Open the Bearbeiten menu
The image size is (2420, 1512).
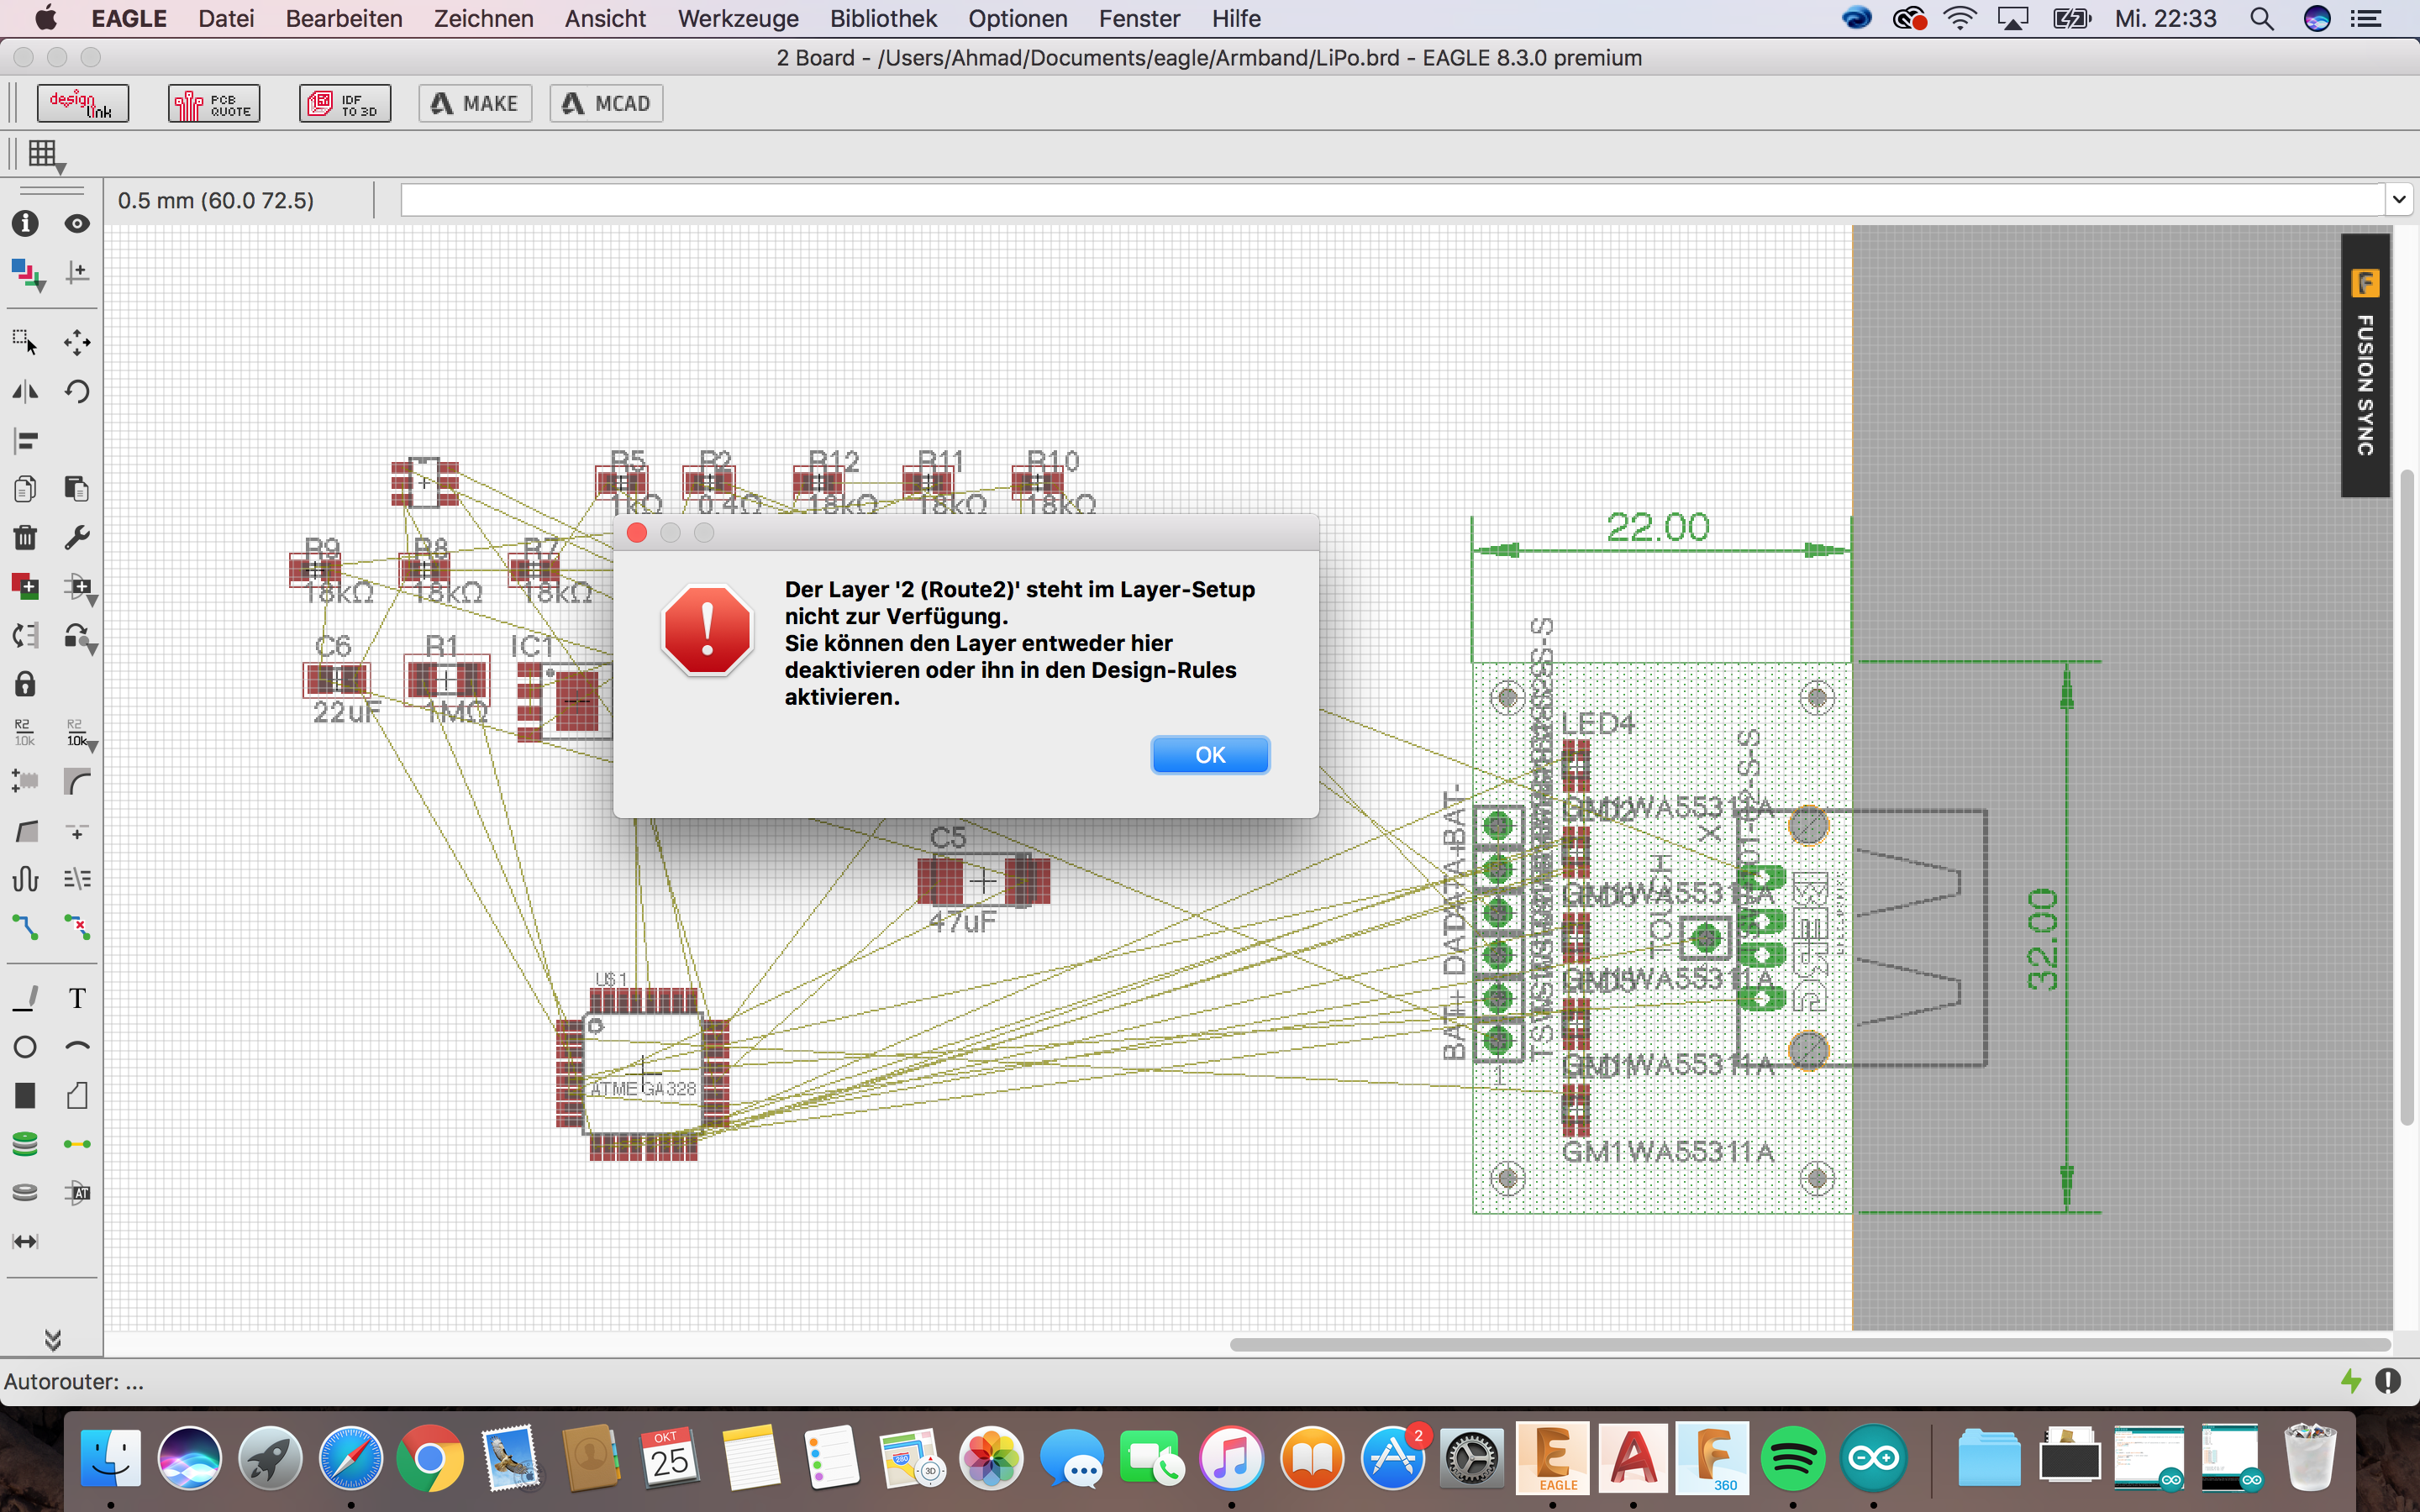(x=344, y=18)
